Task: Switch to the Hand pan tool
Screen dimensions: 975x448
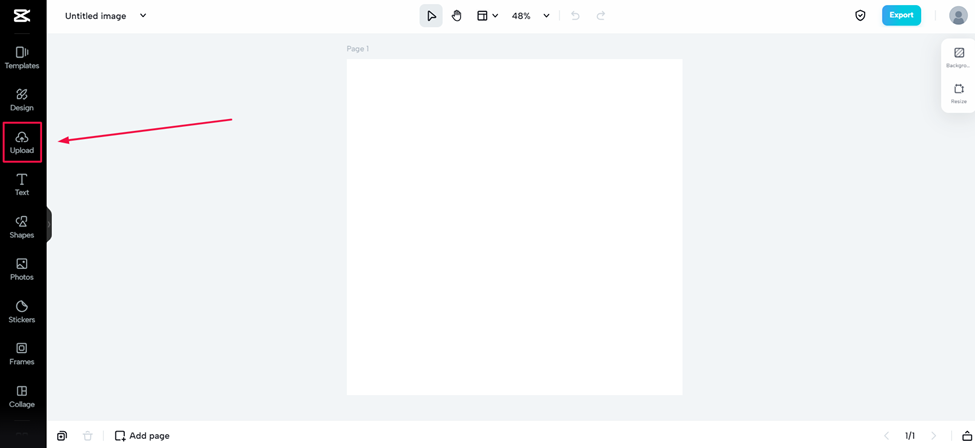Action: (457, 16)
